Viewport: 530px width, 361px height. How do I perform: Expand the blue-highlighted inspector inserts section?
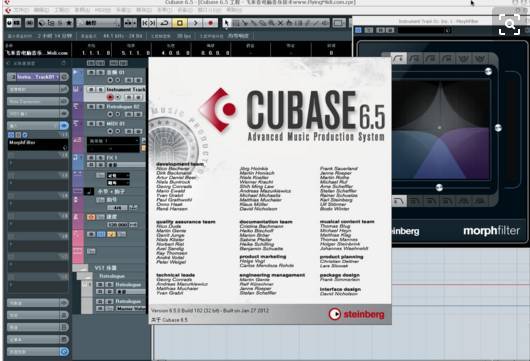pos(37,125)
